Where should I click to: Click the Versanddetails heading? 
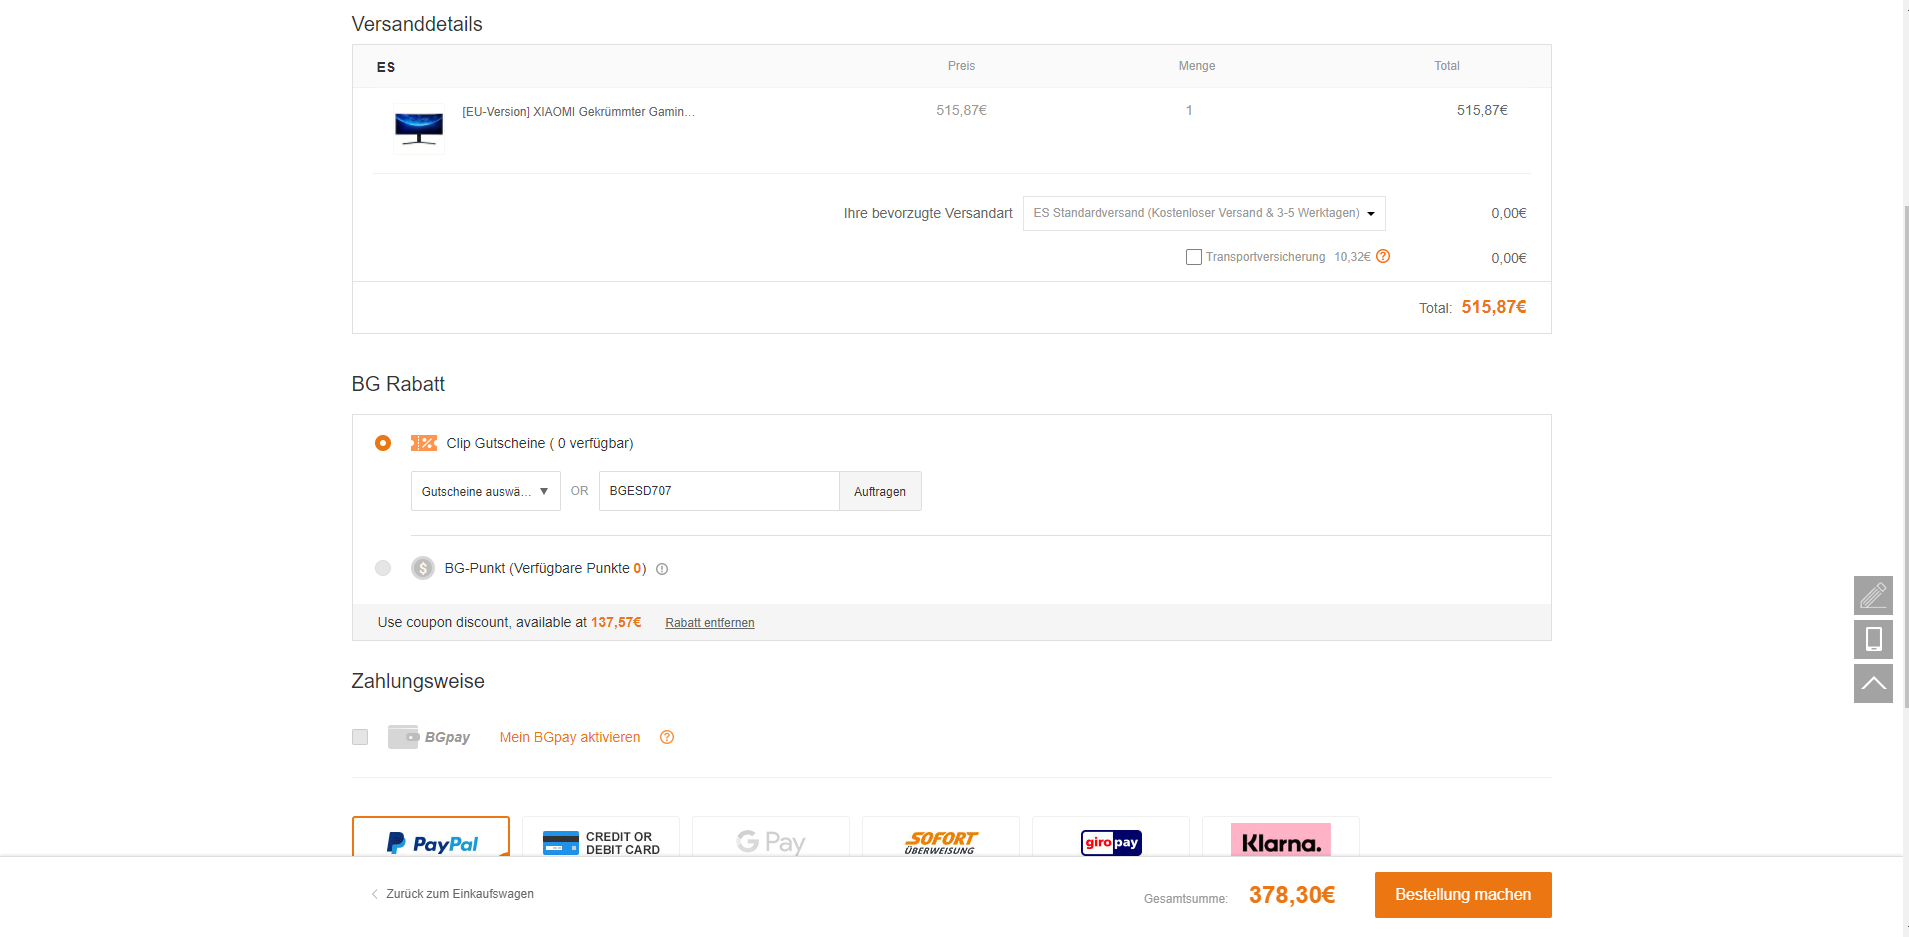pos(417,24)
